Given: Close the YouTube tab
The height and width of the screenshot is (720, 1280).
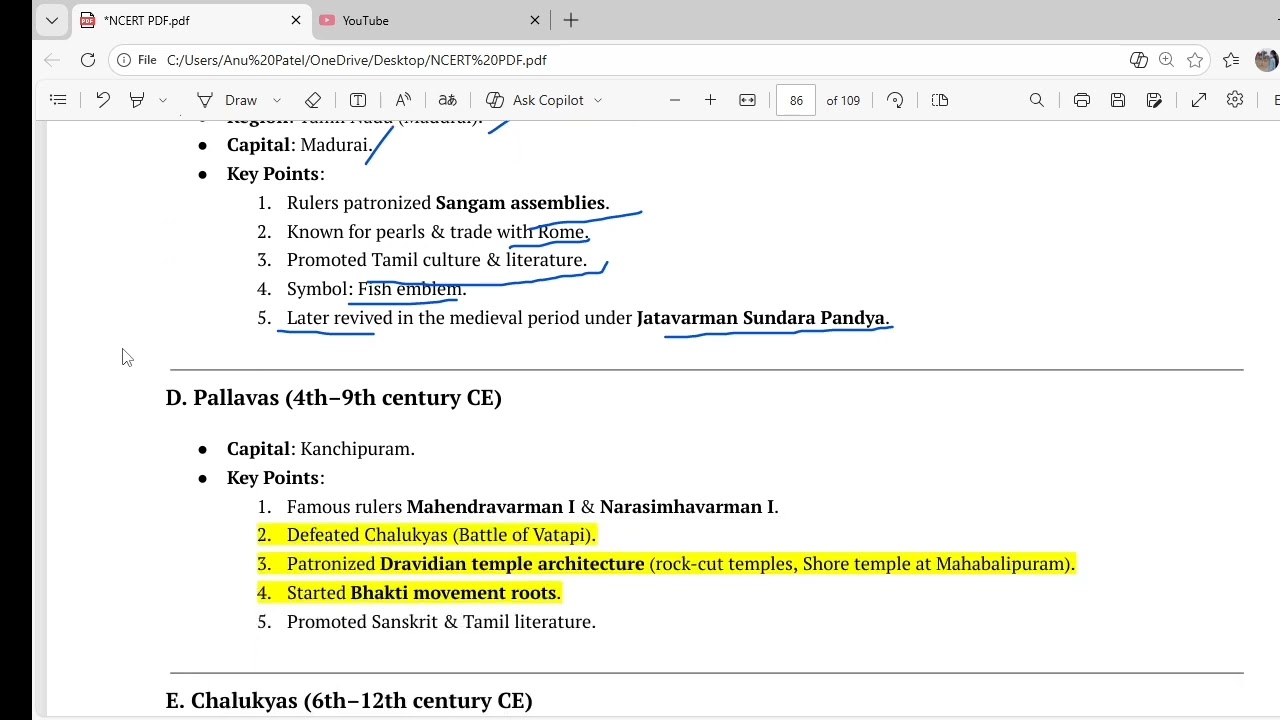Looking at the screenshot, I should coord(535,20).
